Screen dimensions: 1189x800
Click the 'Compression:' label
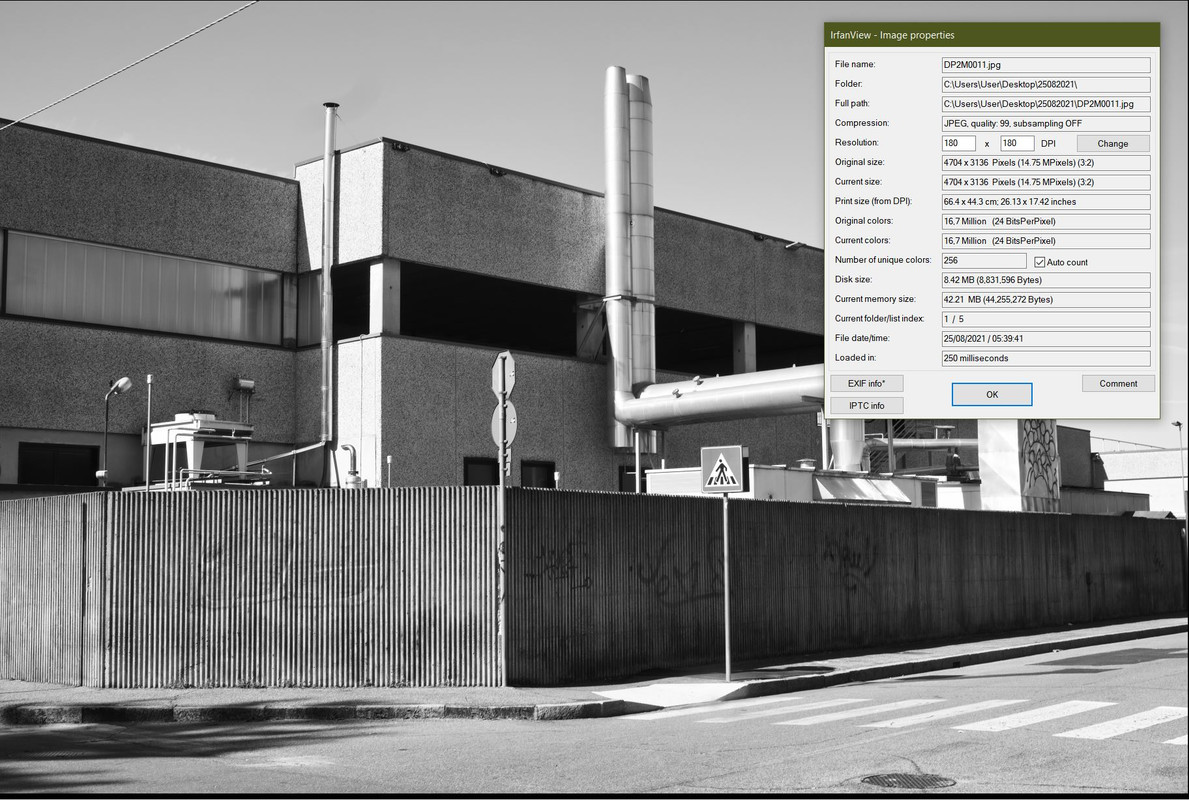(861, 123)
